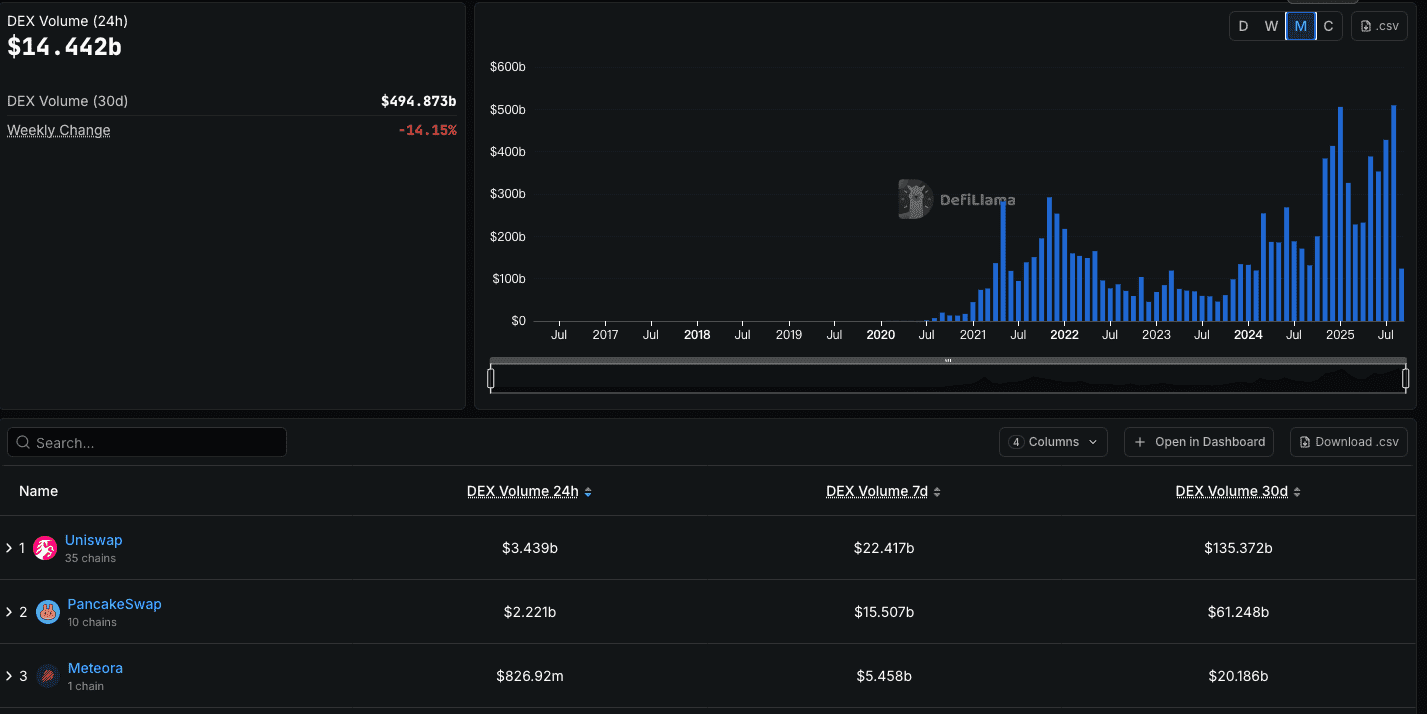This screenshot has width=1427, height=714.
Task: Click the Uniswap protocol logo icon
Action: 45,547
